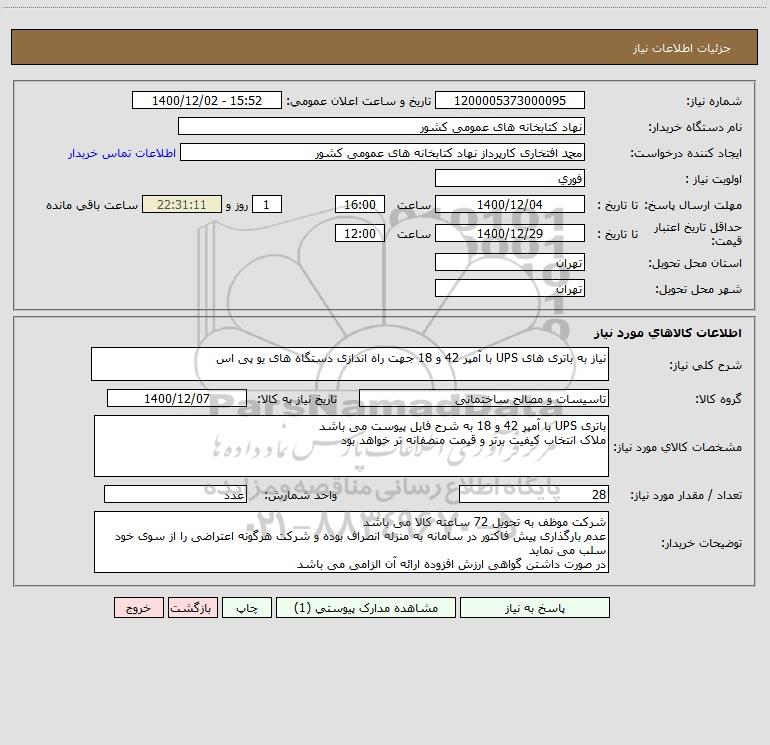
Task: Click priority field showing فوری
Action: click(510, 178)
